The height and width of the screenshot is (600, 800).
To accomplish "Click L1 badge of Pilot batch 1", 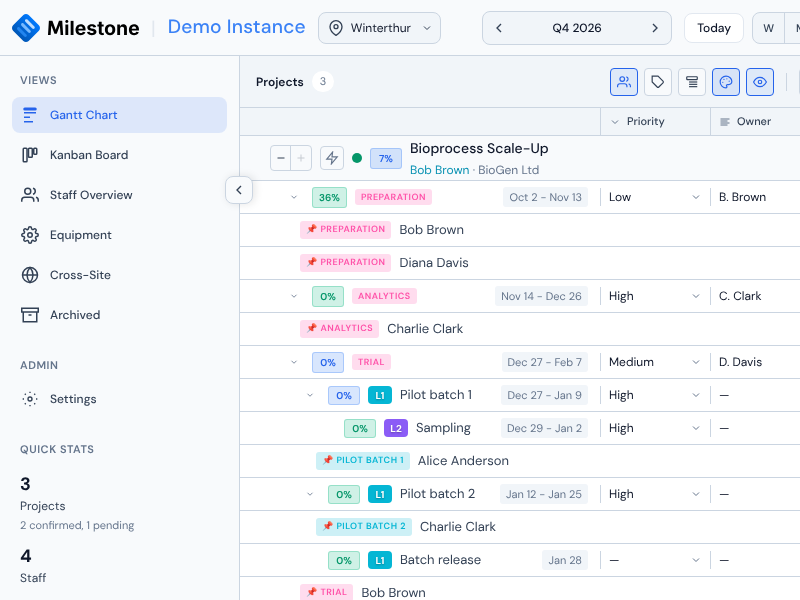I will tap(380, 395).
